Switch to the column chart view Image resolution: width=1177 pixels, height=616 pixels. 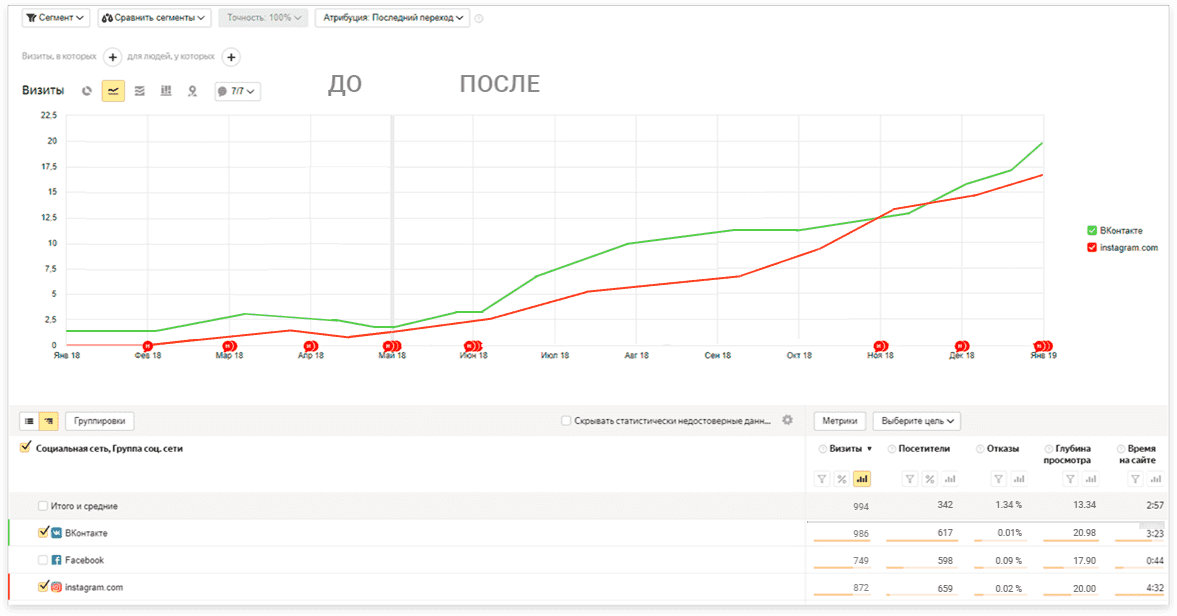(x=166, y=90)
